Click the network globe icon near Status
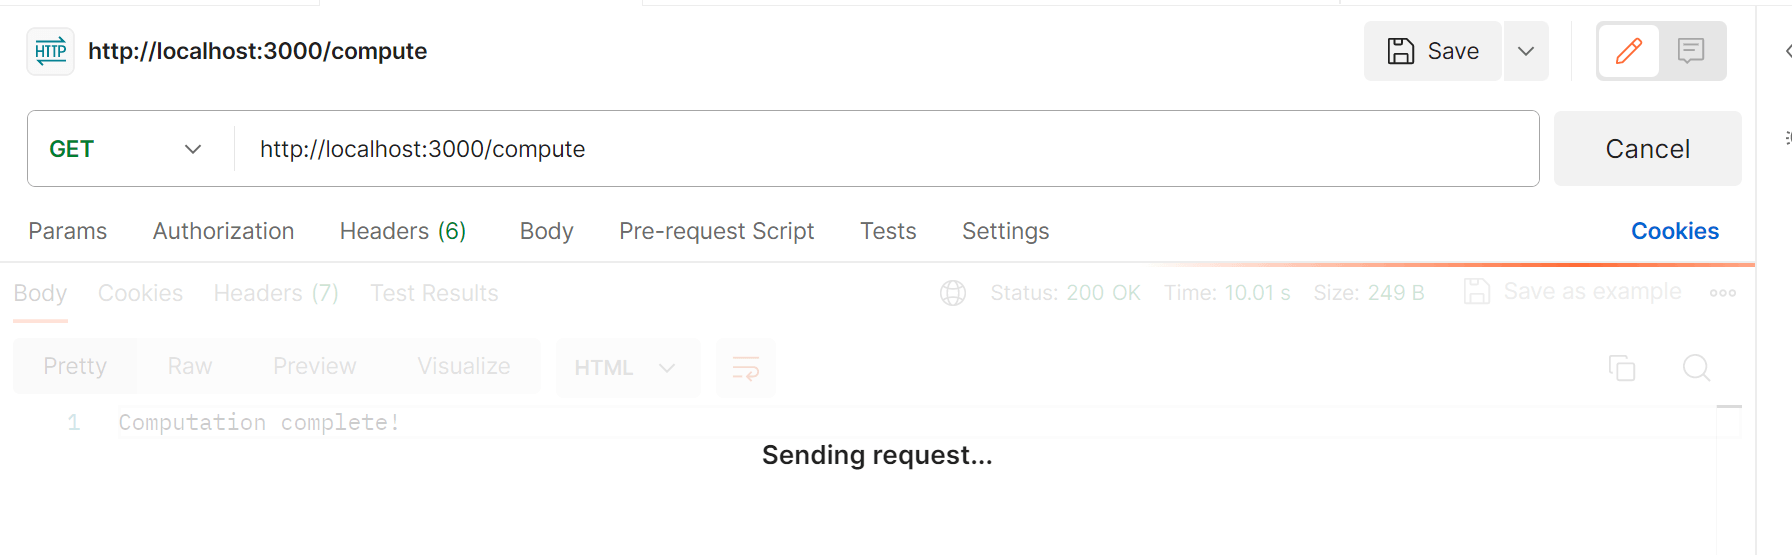 (x=953, y=293)
